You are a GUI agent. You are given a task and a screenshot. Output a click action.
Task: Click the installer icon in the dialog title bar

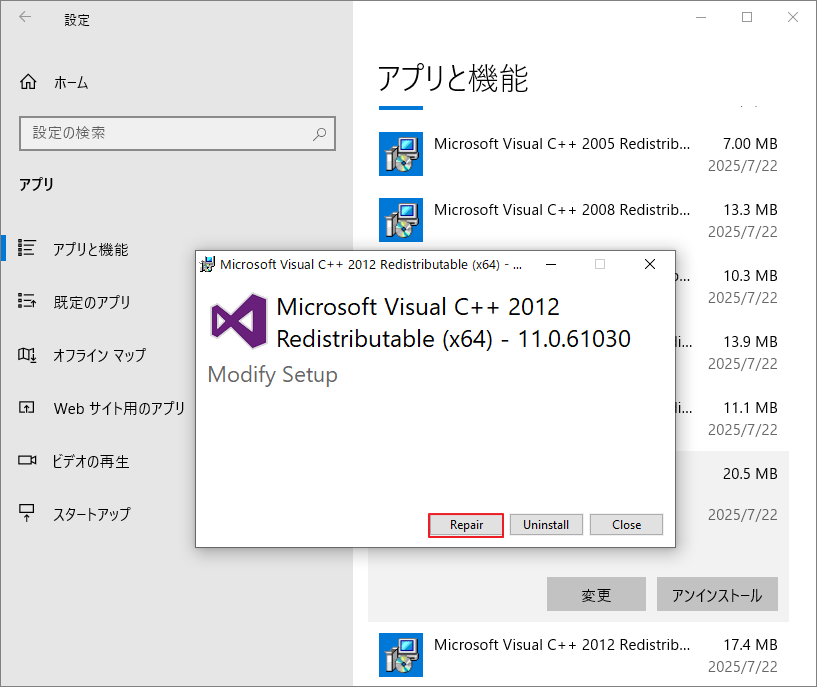pos(209,264)
